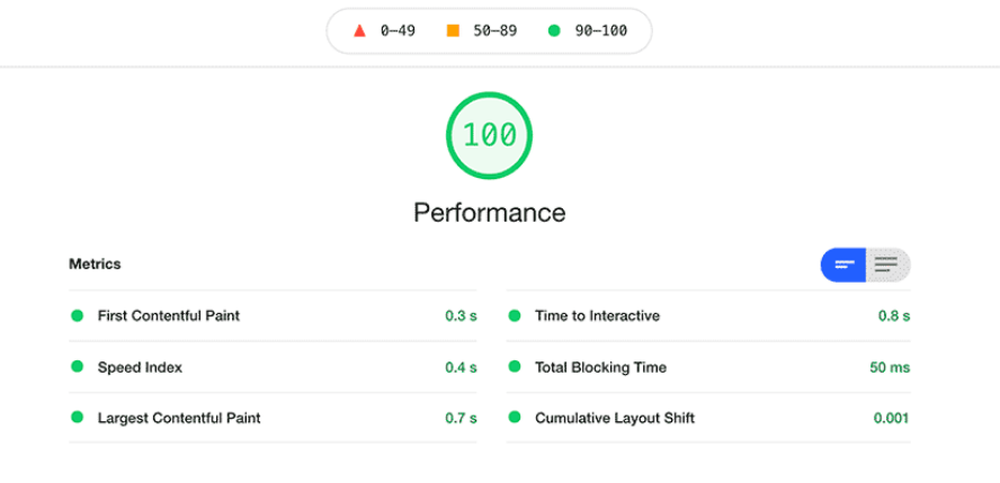Switch metrics to expanded description view

pos(887,265)
